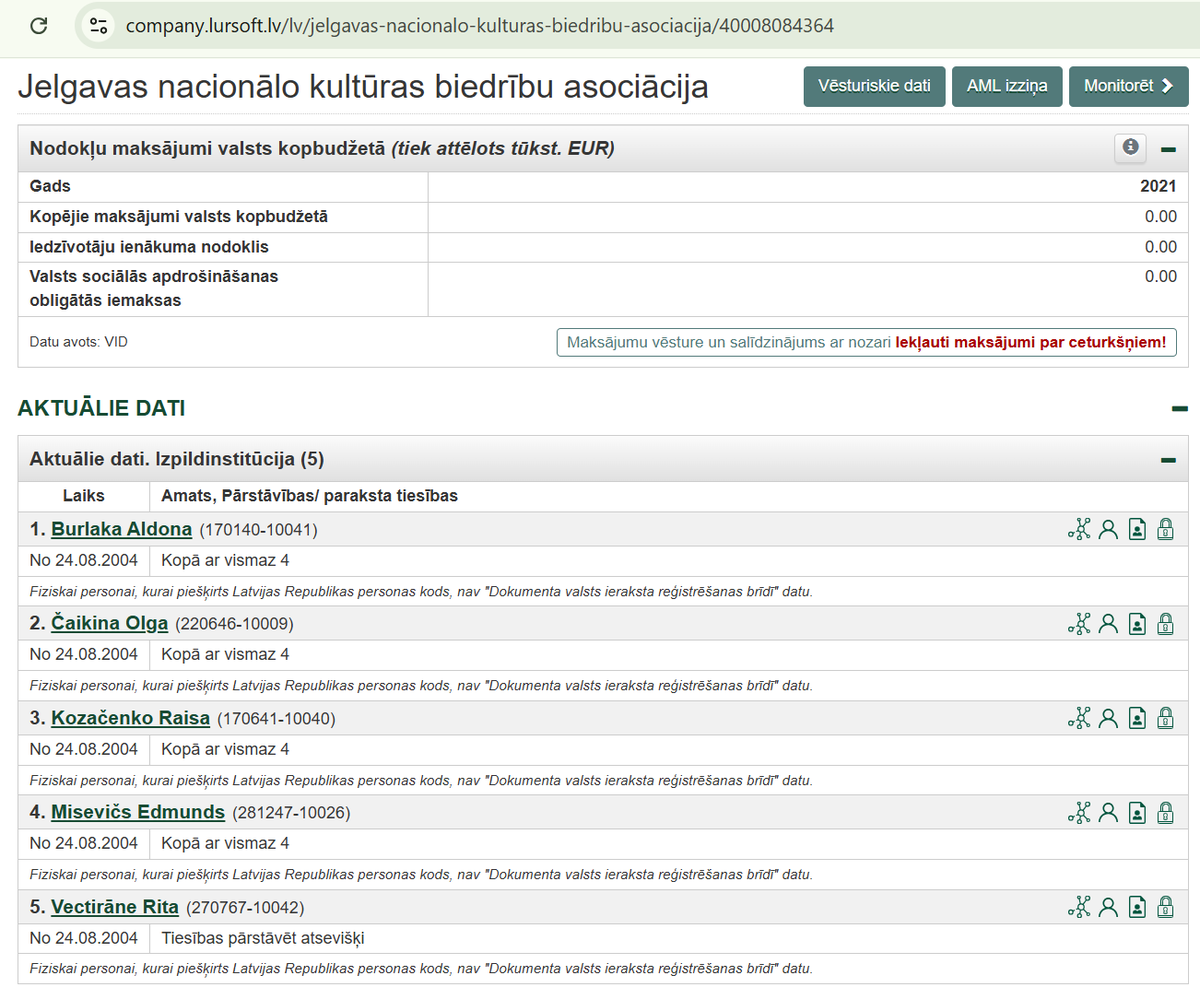Click ID document icon for Misevičs Edmunds

tap(1137, 813)
